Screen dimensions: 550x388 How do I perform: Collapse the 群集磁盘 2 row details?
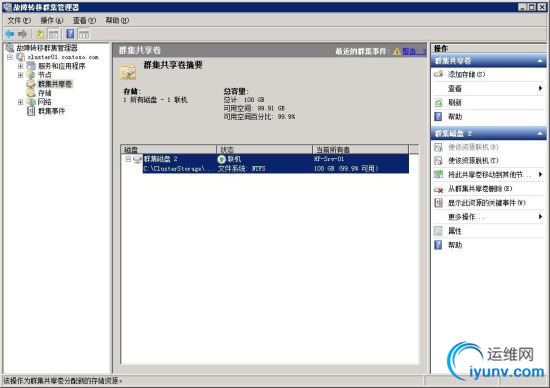tap(128, 159)
